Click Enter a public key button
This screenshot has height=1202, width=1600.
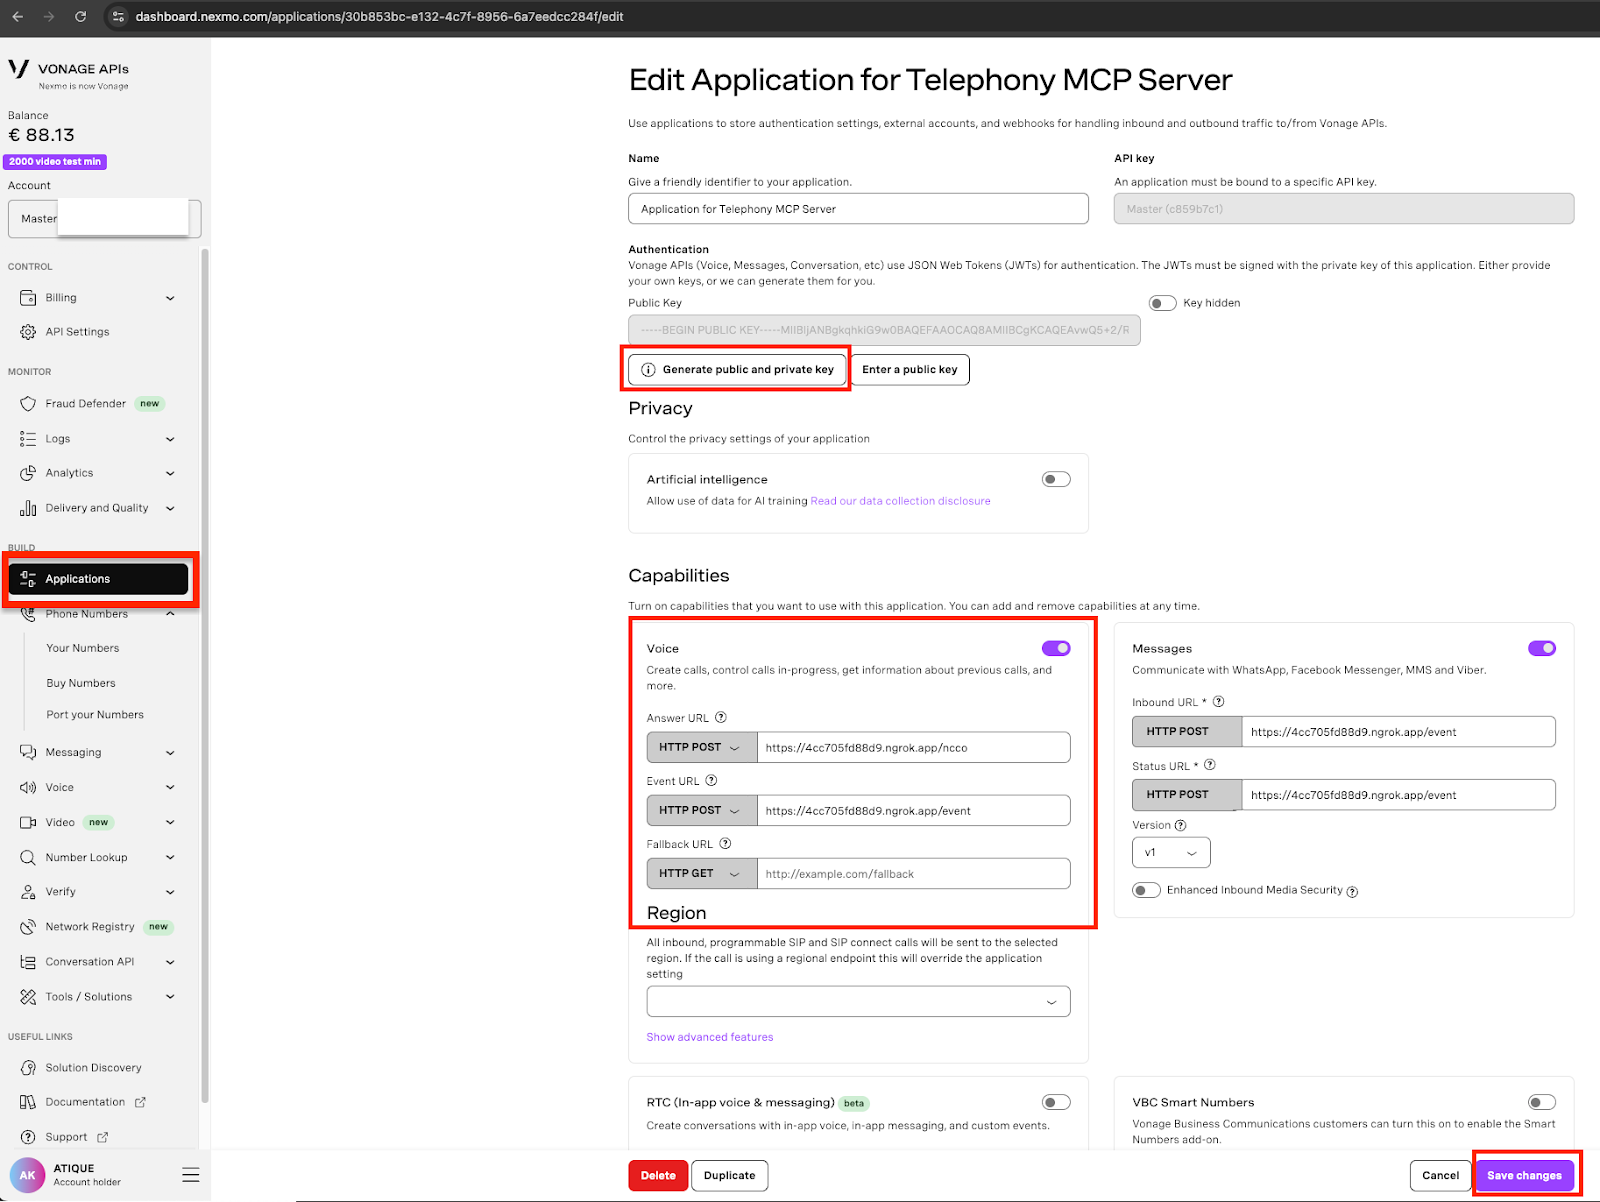tap(910, 369)
